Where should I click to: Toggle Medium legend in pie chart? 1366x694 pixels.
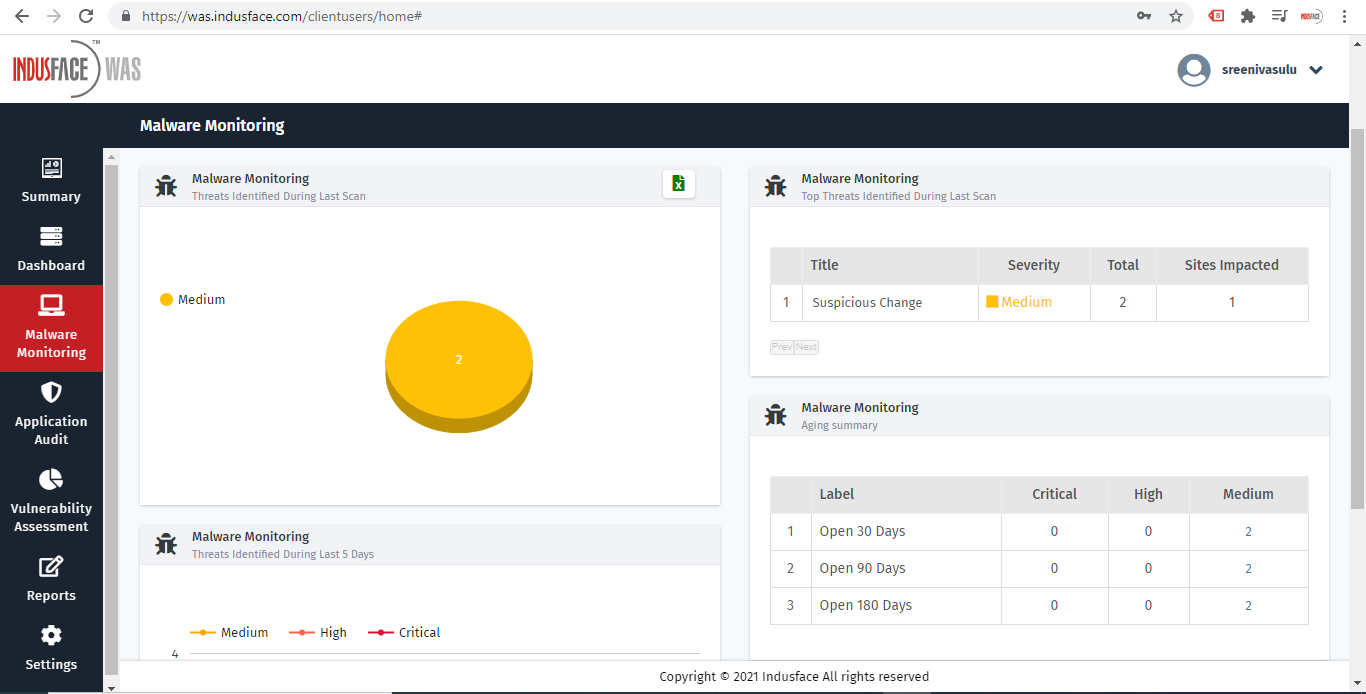[x=193, y=300]
